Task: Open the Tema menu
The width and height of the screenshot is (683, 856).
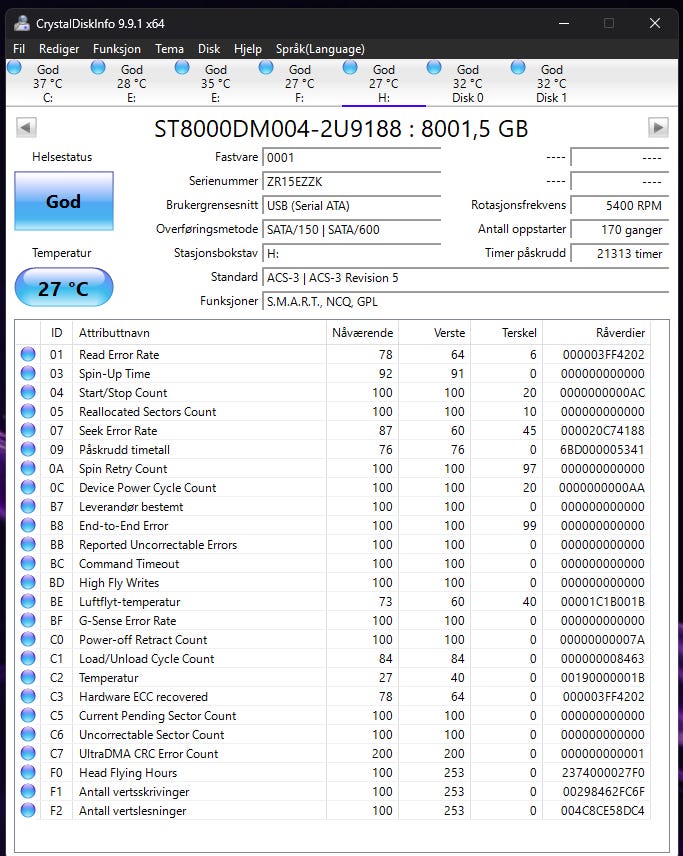Action: tap(169, 49)
